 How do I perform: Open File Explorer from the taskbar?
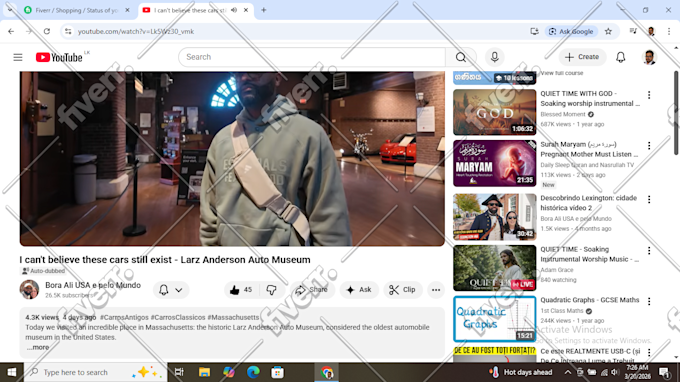tap(204, 372)
